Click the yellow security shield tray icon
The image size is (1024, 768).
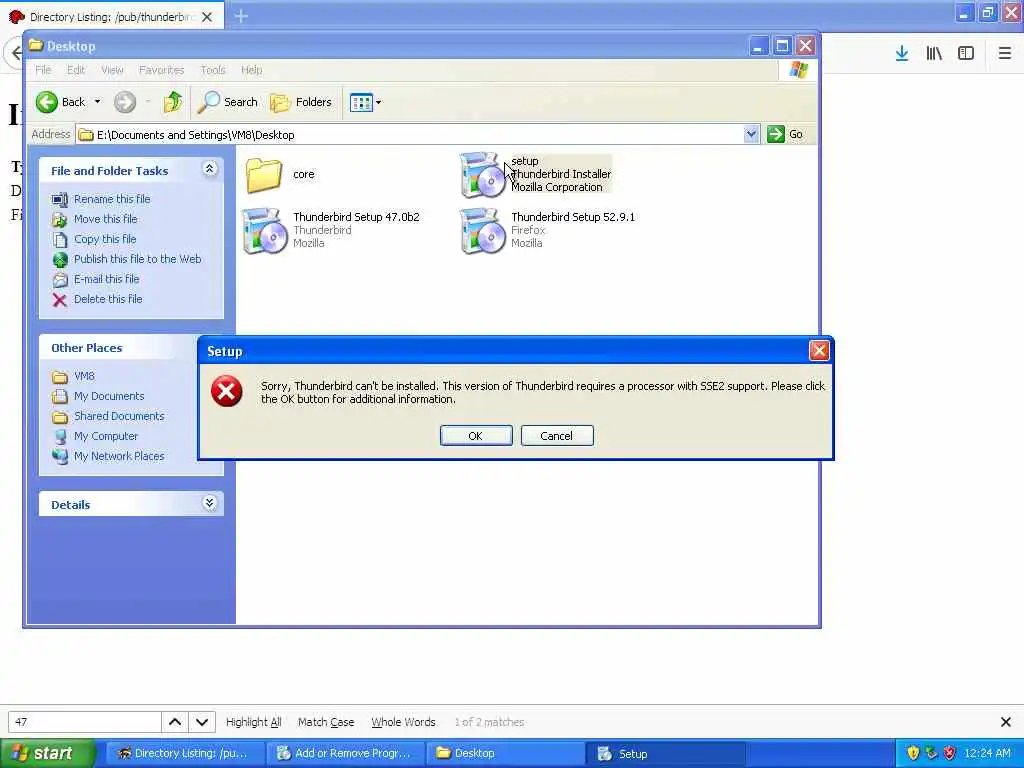coord(913,753)
